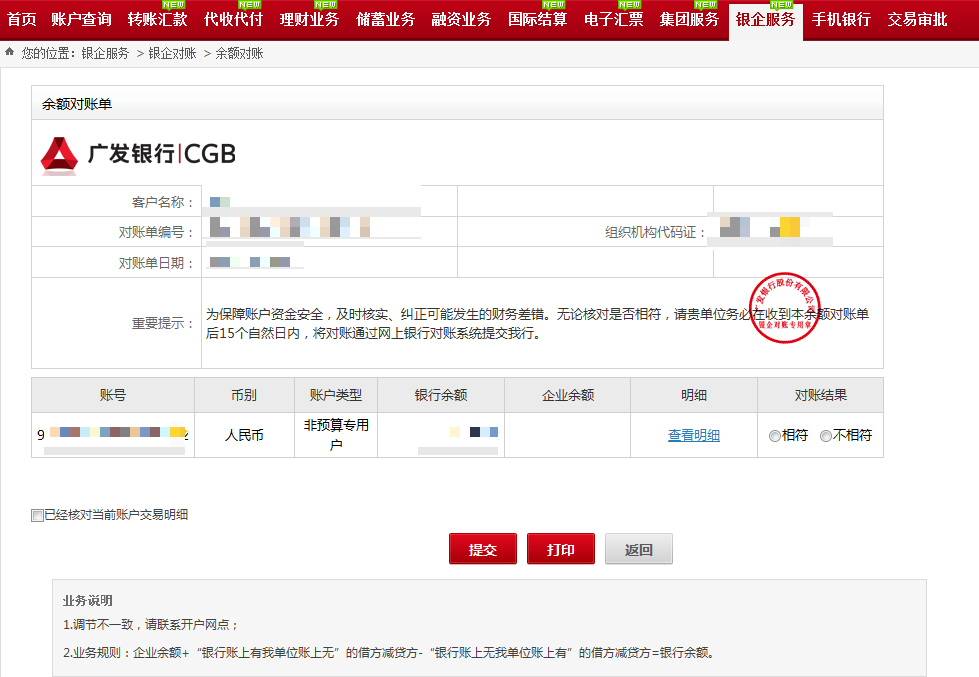The width and height of the screenshot is (979, 677).
Task: Click the 对账单编号 label
Action: (156, 232)
